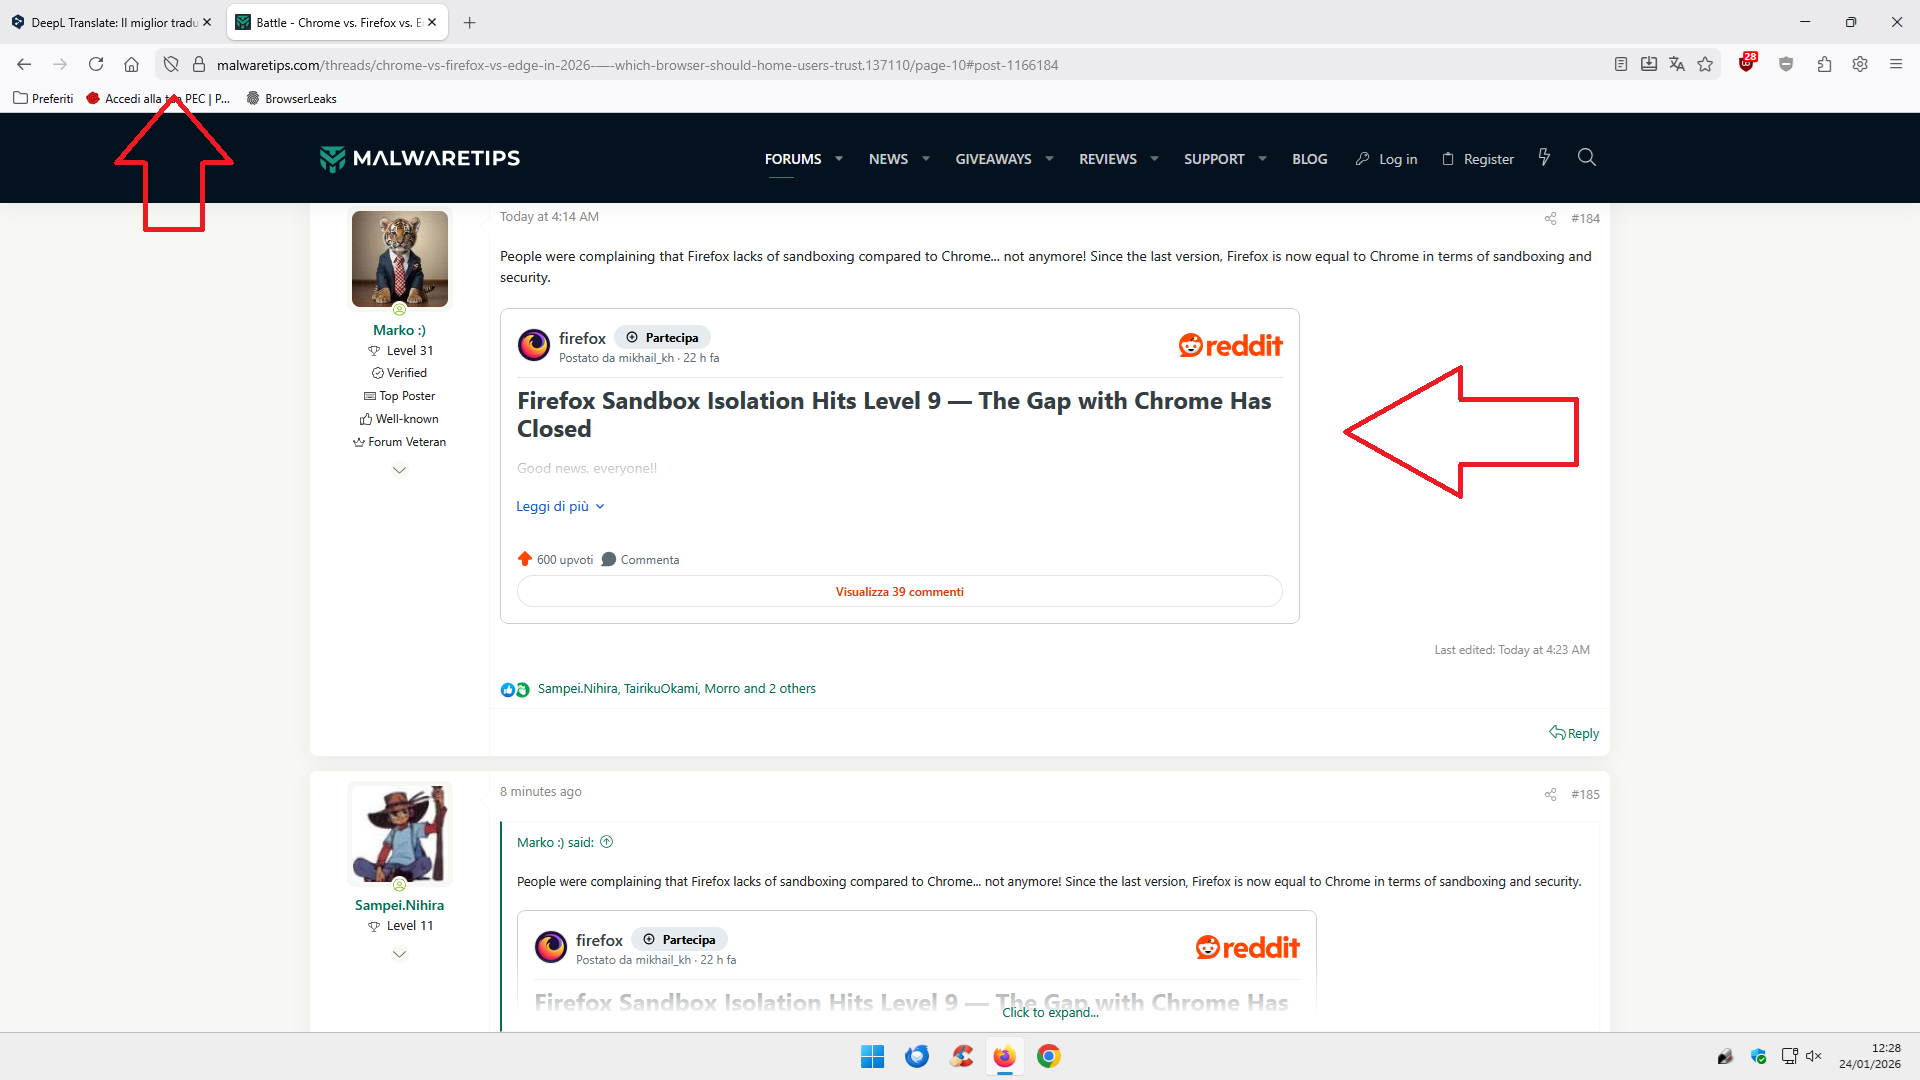Open Thunderbird from the taskbar

[x=917, y=1056]
